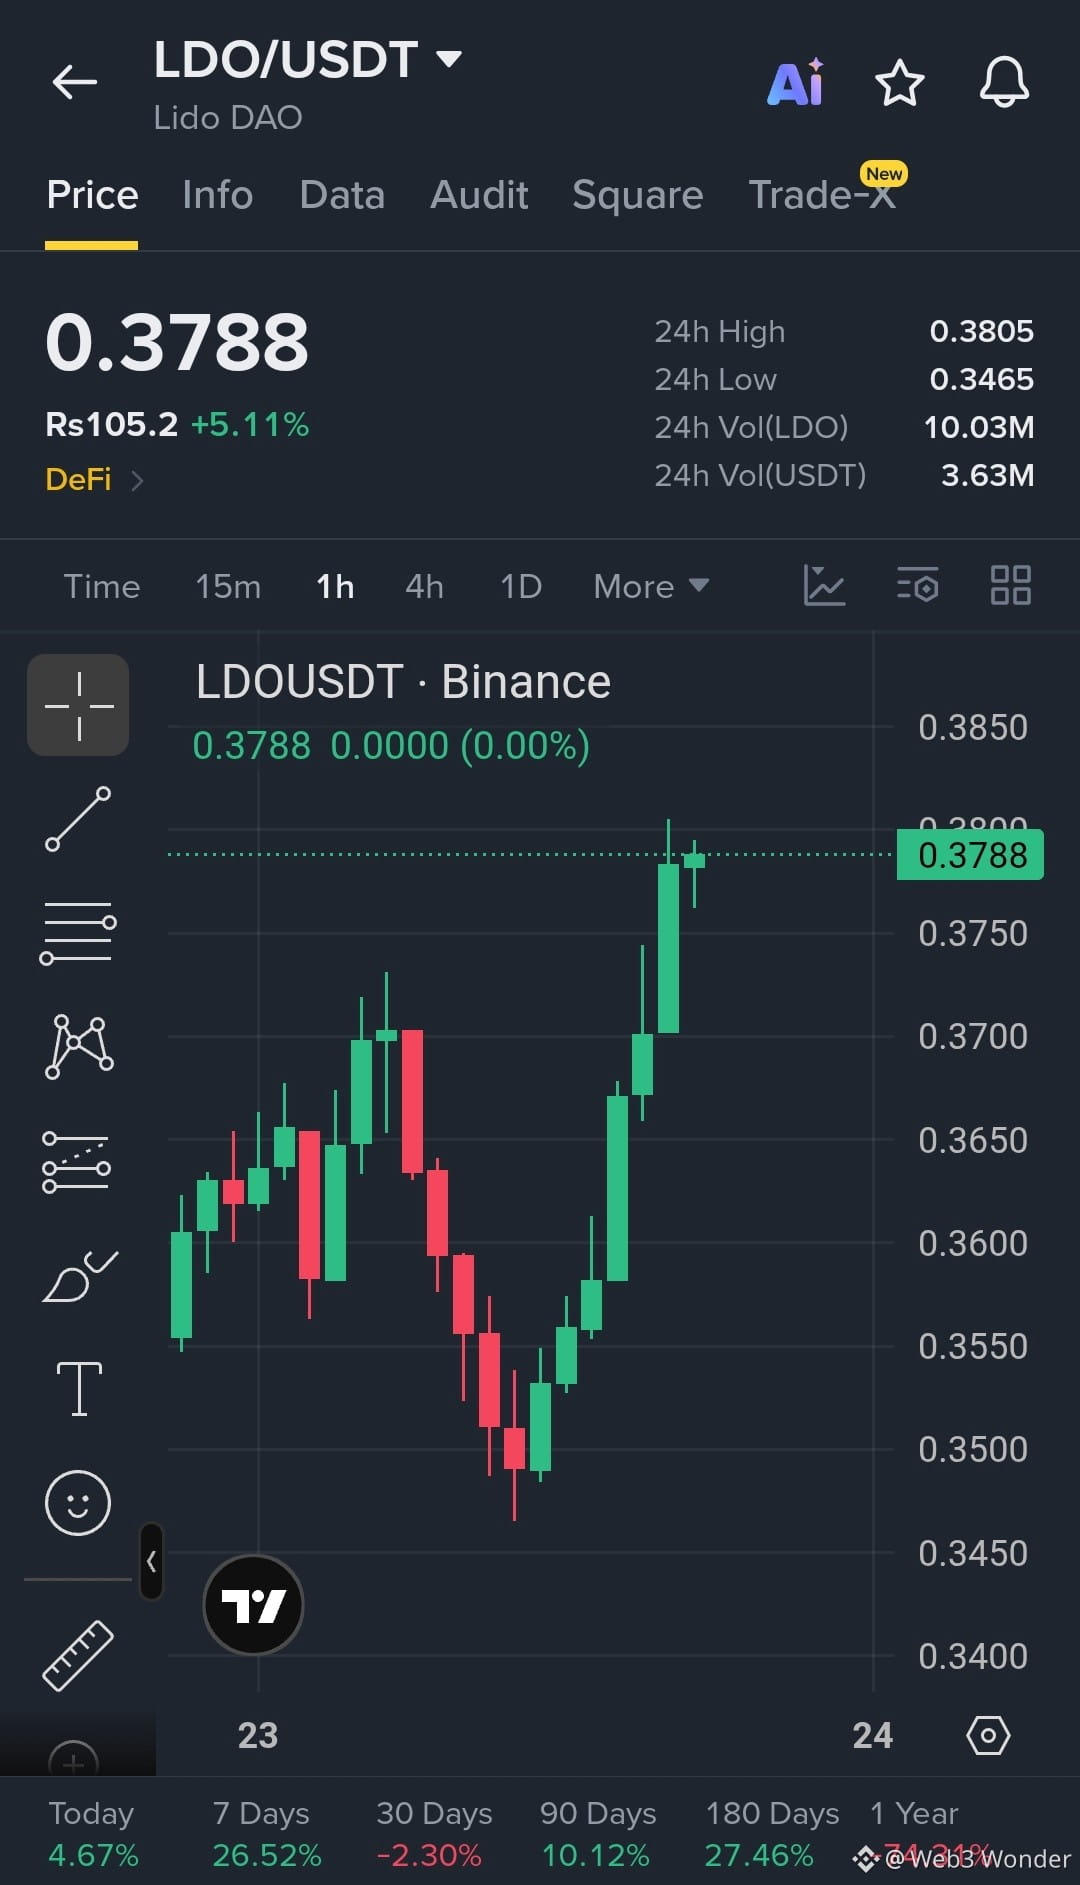Select the 4h timeframe
Viewport: 1080px width, 1885px height.
(424, 586)
